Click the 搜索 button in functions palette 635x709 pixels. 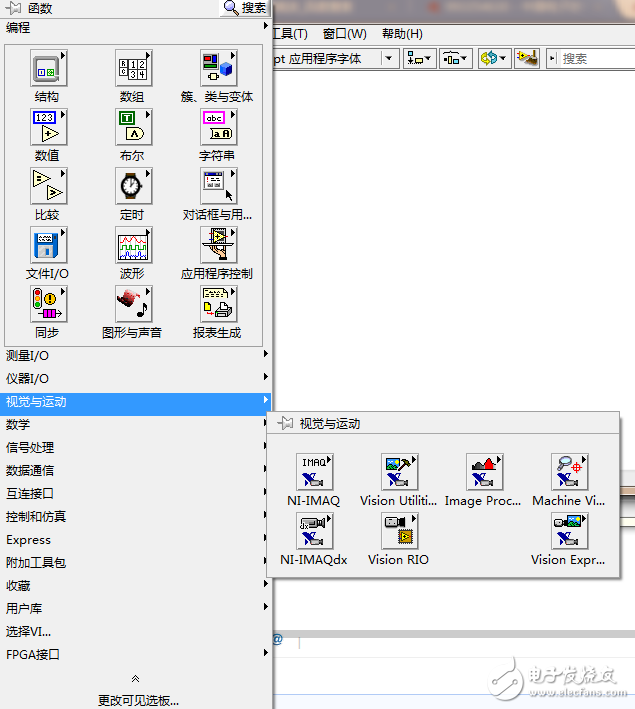coord(245,8)
